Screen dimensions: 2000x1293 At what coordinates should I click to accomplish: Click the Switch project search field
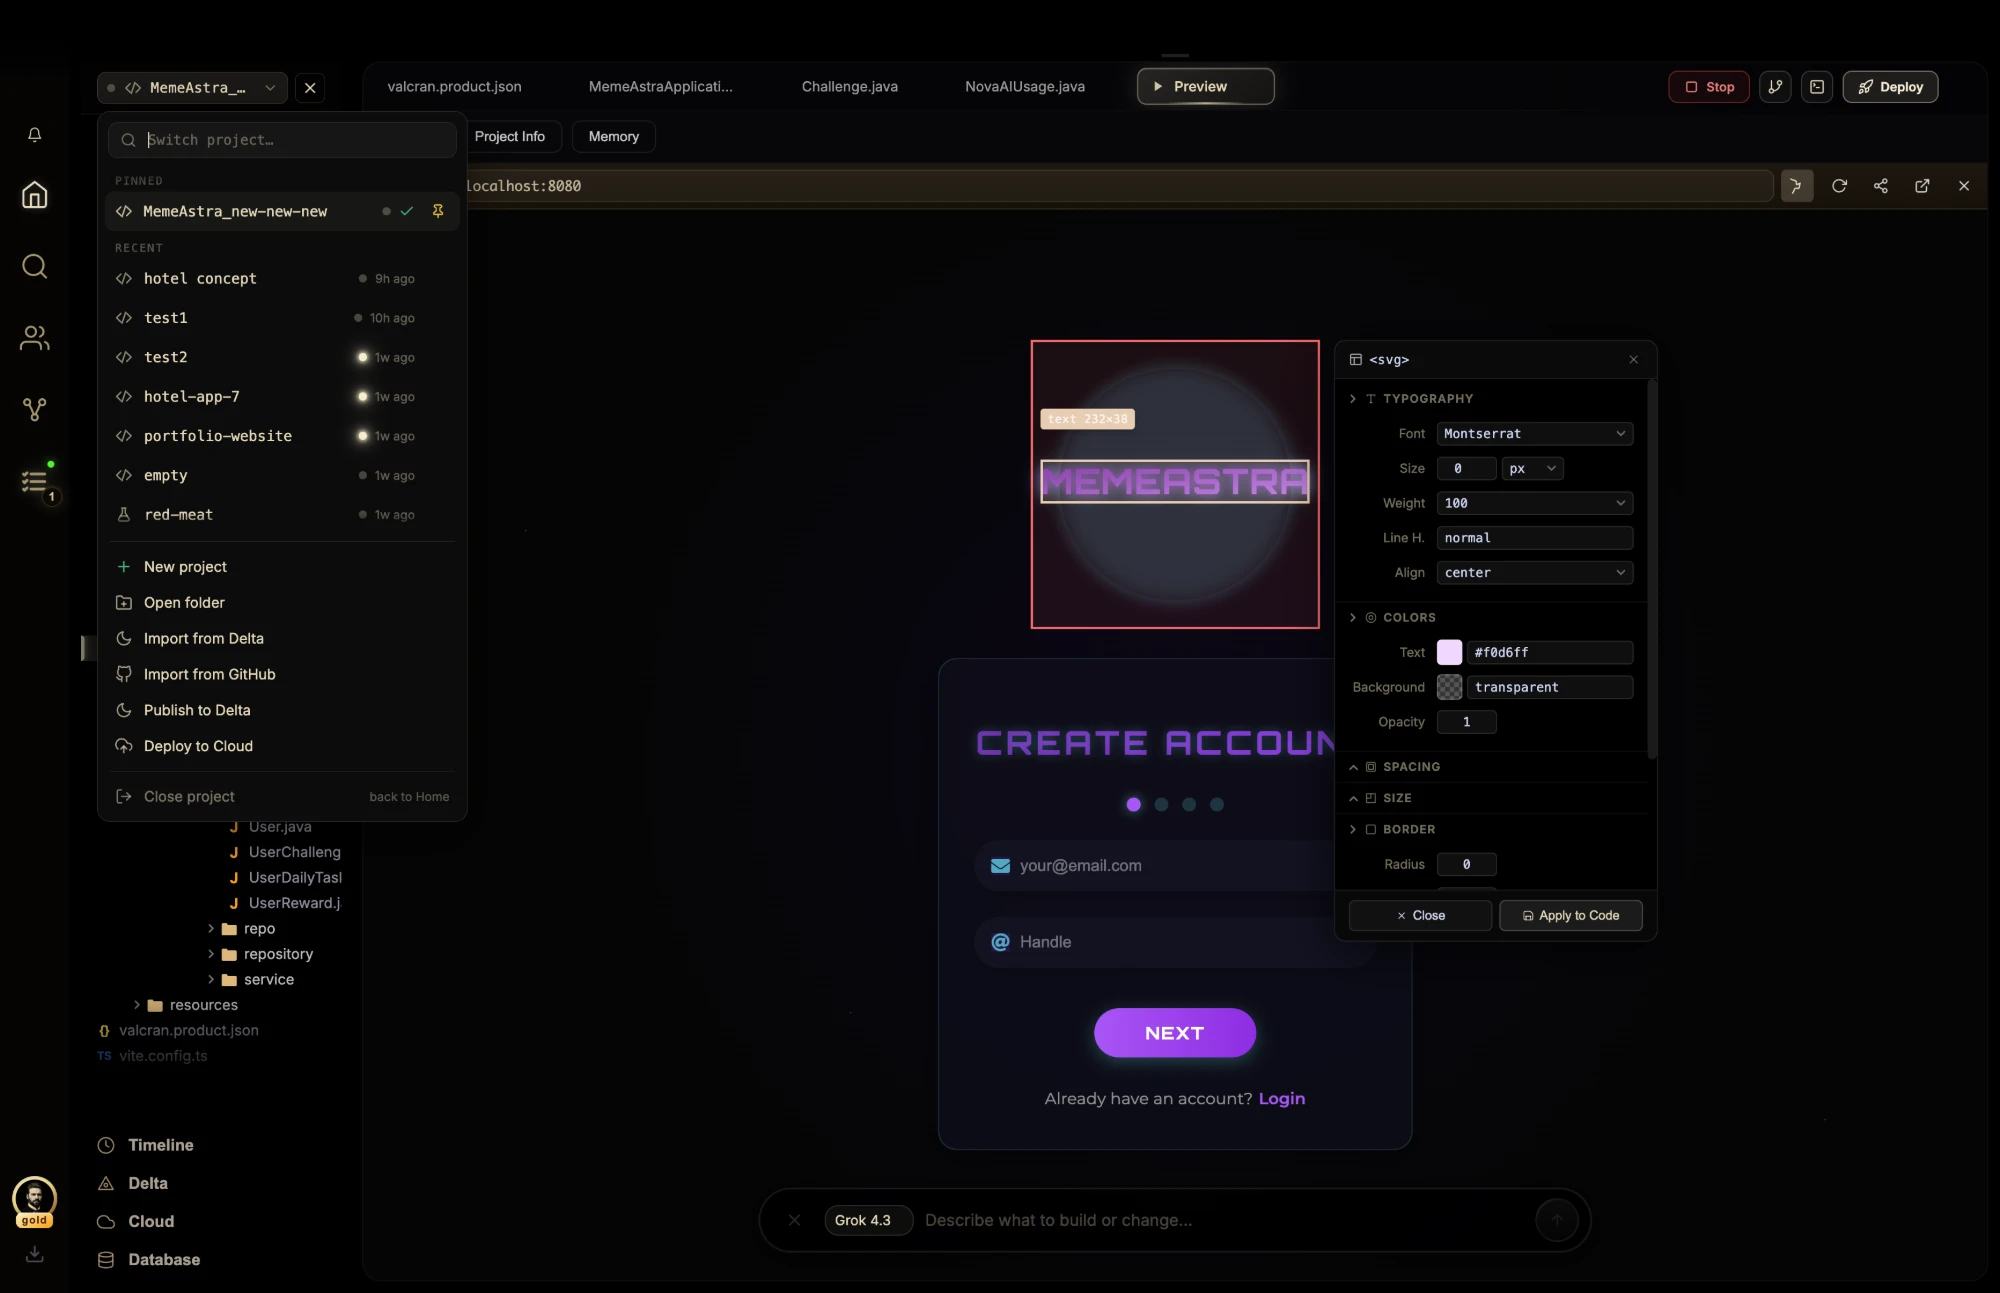coord(282,140)
